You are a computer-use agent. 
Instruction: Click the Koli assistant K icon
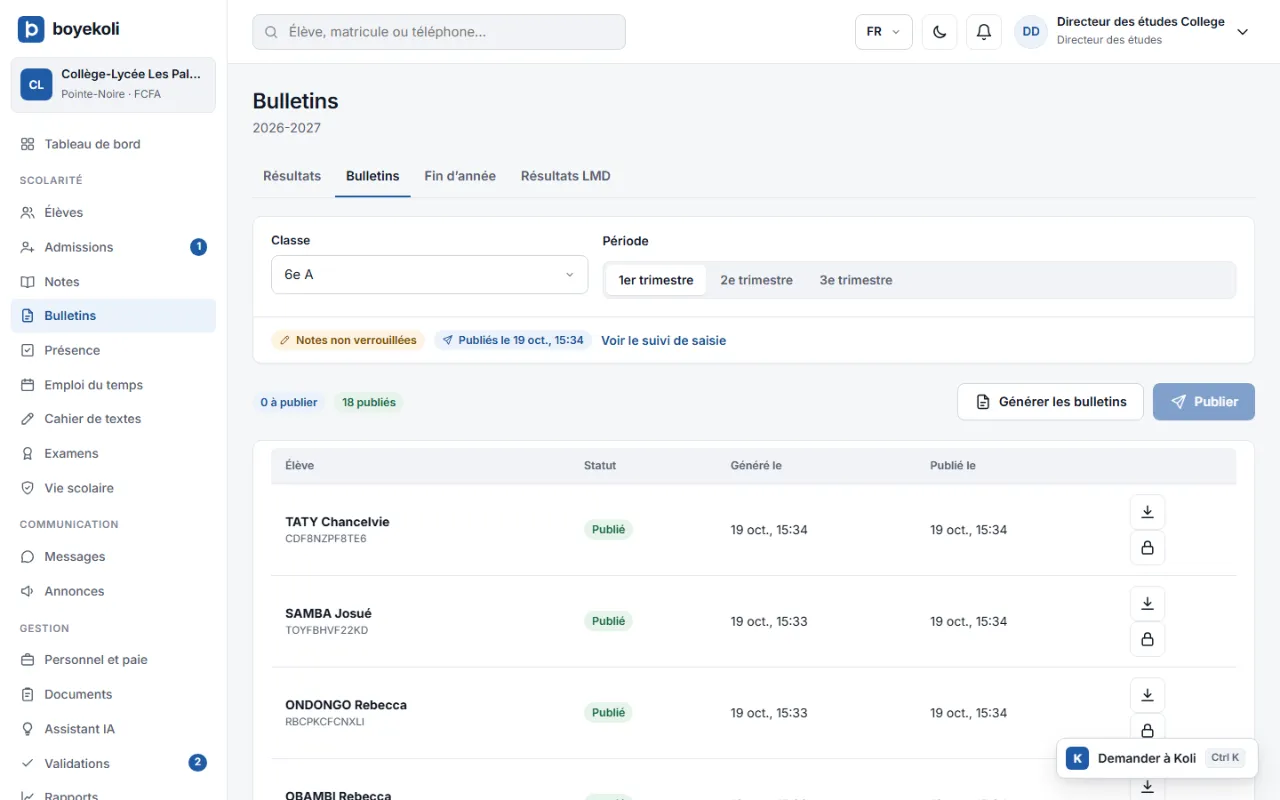pyautogui.click(x=1077, y=758)
